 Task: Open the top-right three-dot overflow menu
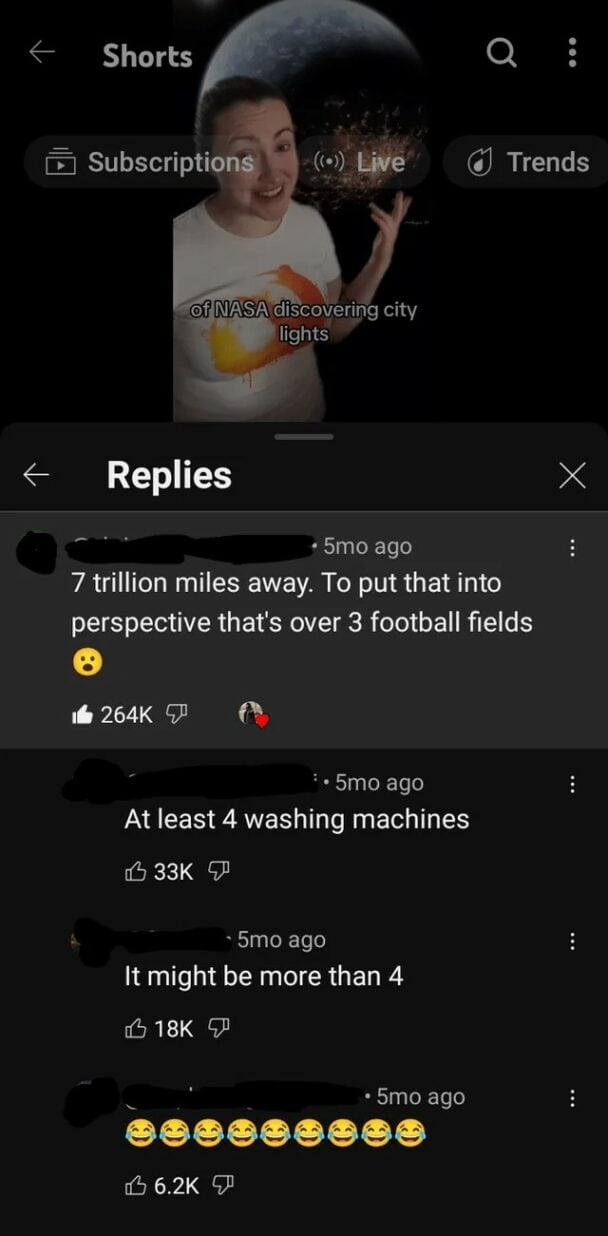click(x=572, y=53)
